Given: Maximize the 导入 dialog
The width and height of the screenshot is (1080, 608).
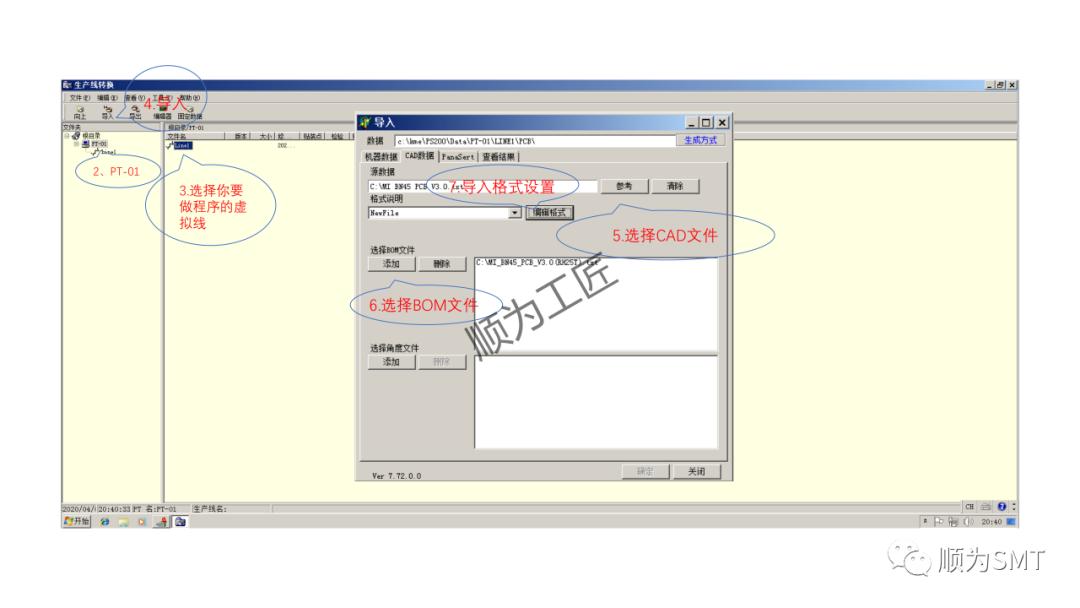Looking at the screenshot, I should point(705,123).
